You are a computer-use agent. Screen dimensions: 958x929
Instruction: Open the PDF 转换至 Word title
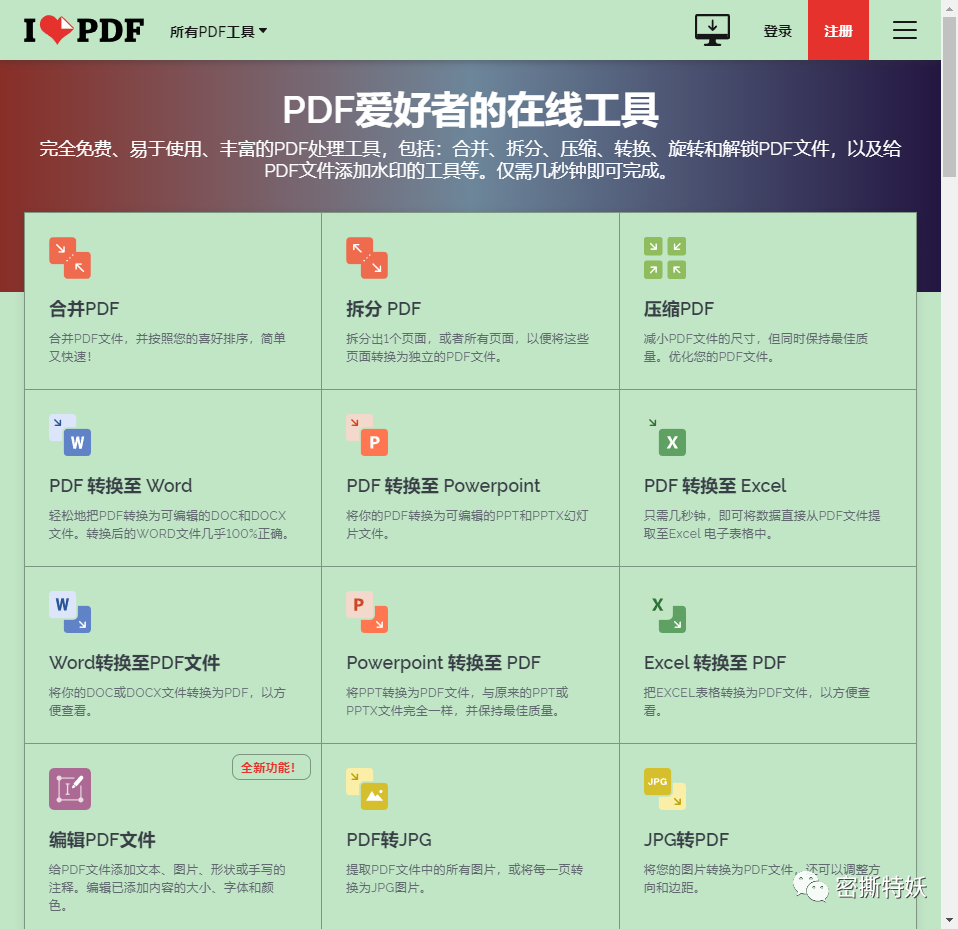click(120, 486)
